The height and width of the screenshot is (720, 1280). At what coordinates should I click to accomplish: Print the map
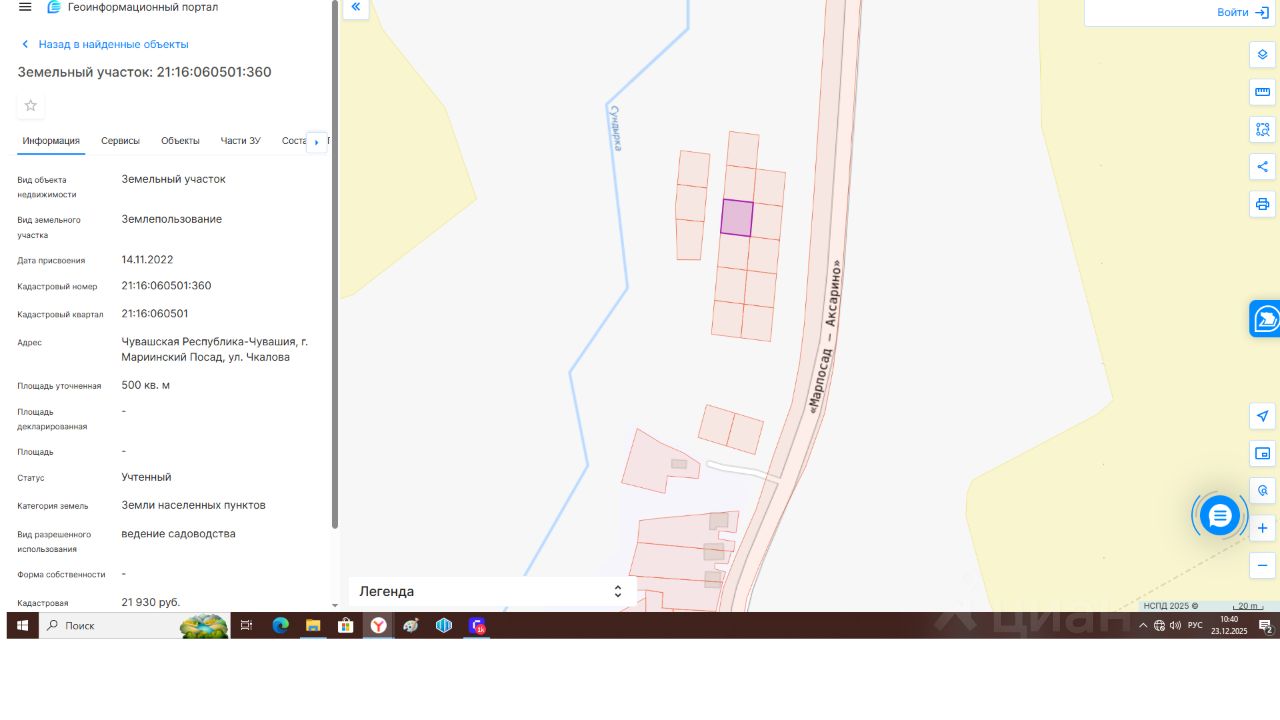point(1262,204)
